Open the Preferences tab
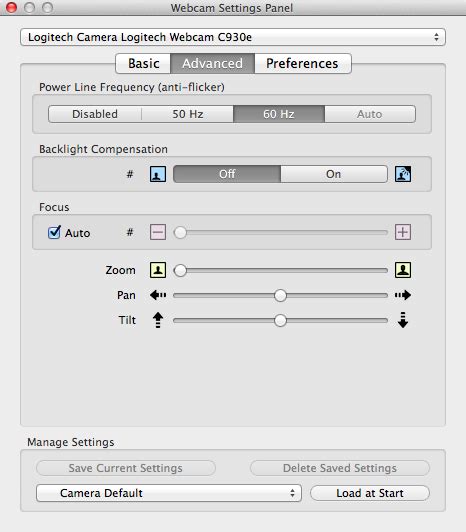 click(302, 63)
